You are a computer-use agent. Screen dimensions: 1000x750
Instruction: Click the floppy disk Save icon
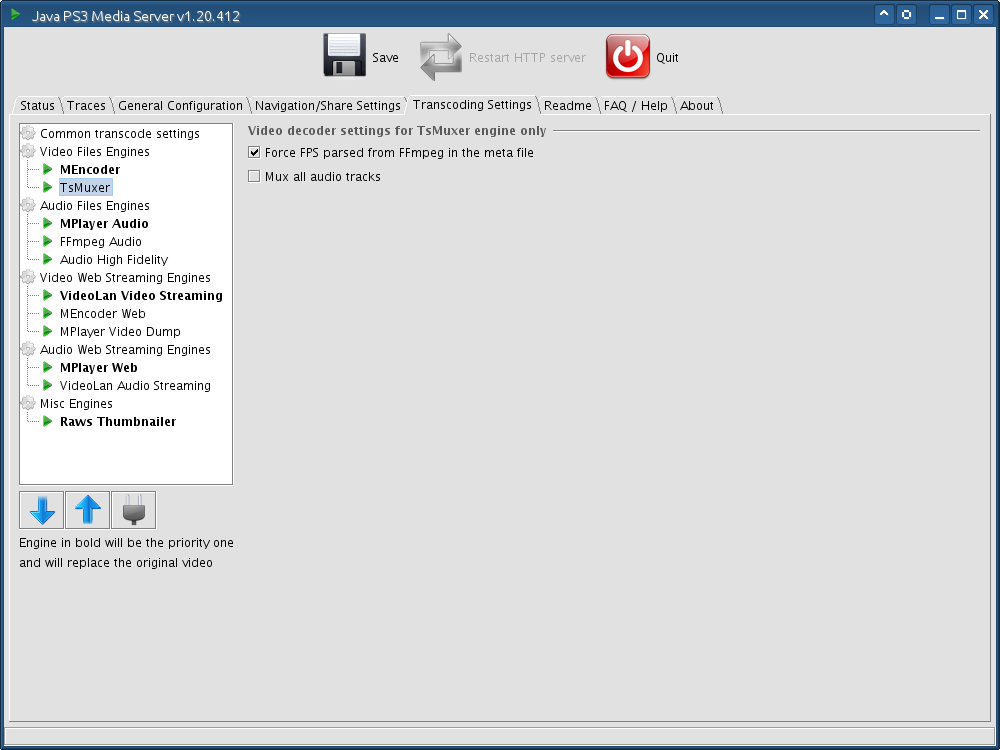point(344,55)
